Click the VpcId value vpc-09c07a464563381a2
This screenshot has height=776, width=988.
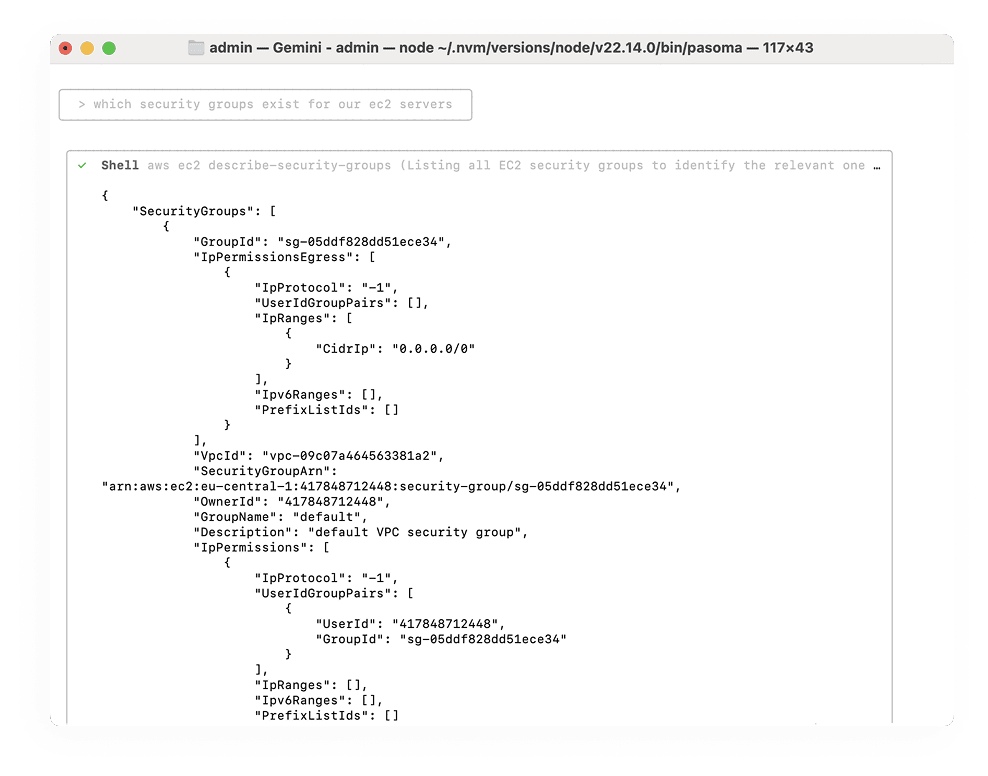pos(352,455)
